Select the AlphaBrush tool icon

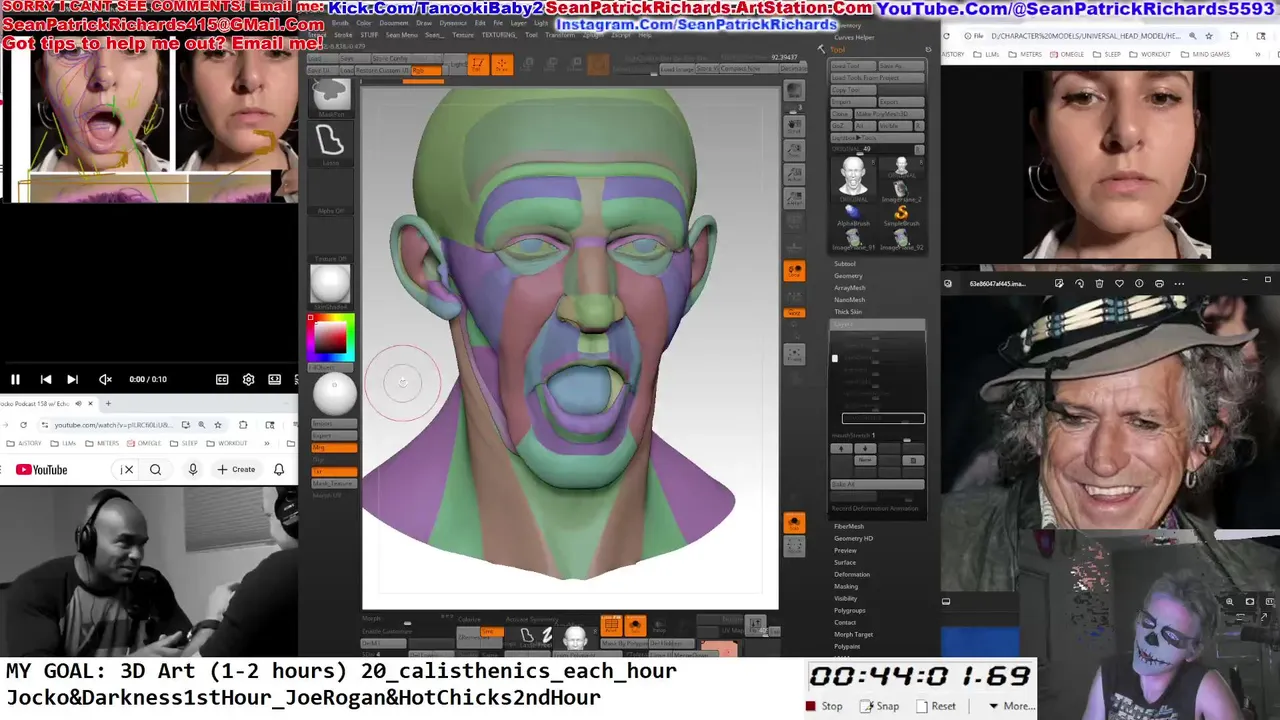(853, 214)
